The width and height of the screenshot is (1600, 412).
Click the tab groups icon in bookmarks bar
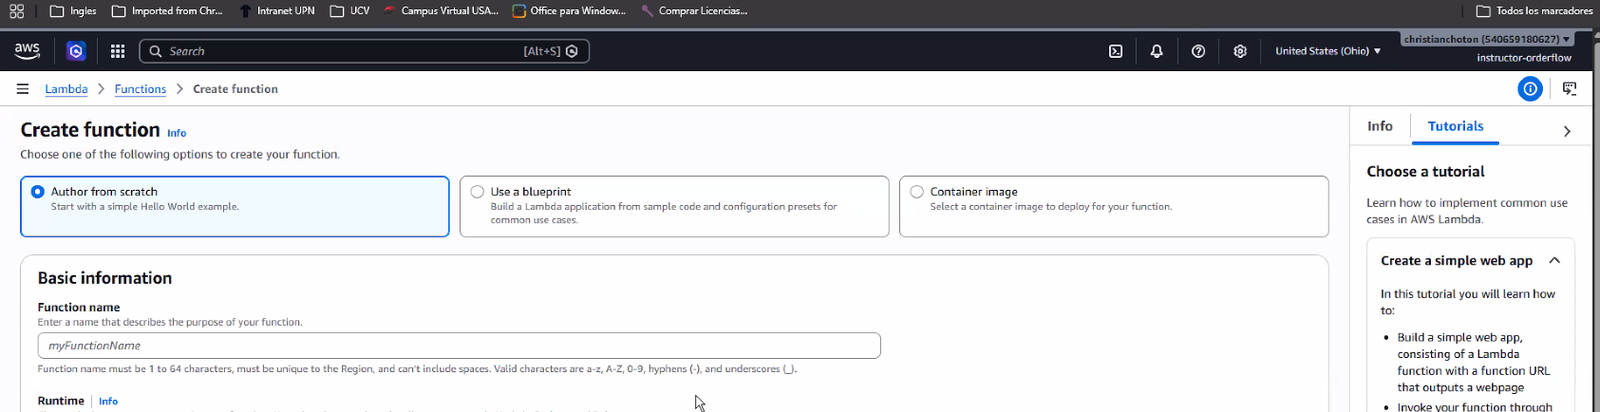(x=17, y=11)
